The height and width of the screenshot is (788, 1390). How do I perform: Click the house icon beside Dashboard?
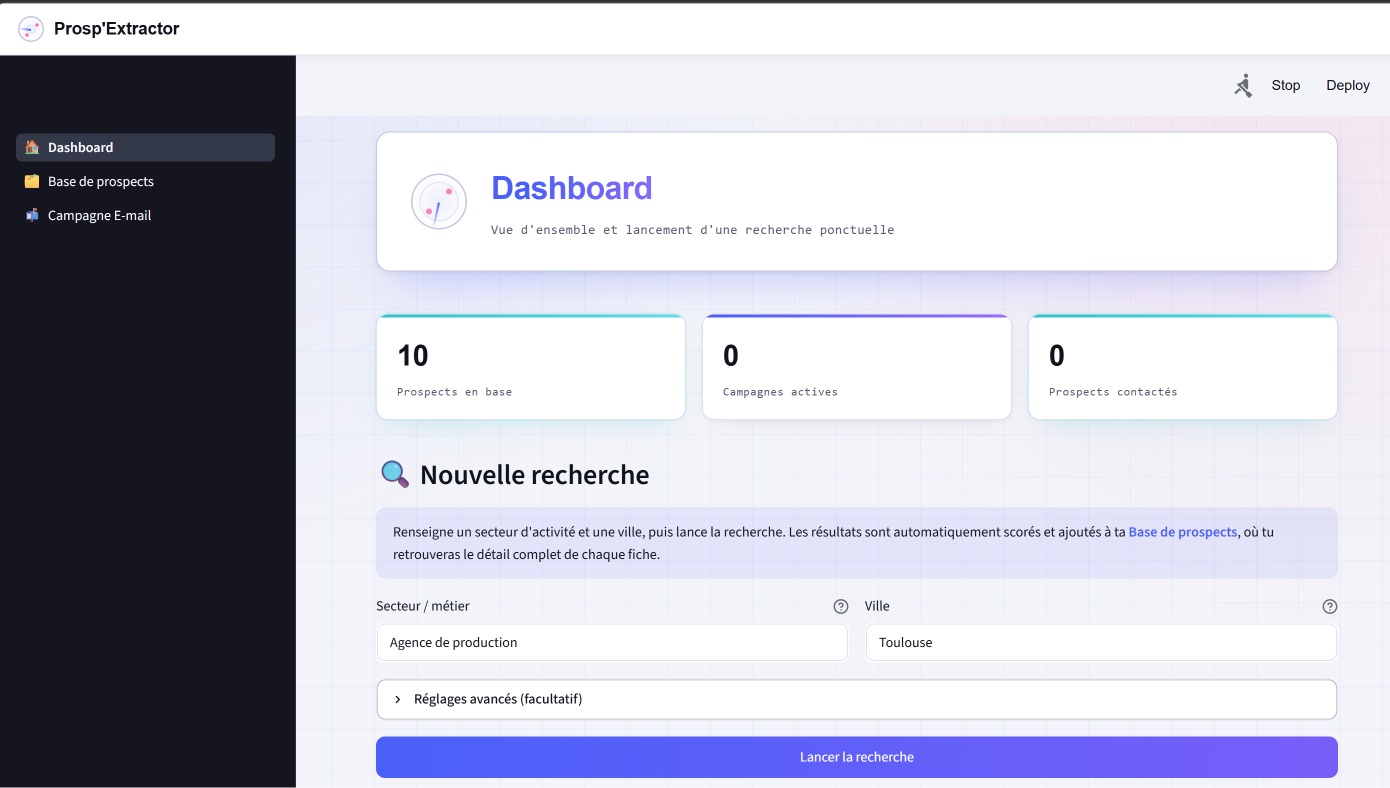tap(32, 147)
